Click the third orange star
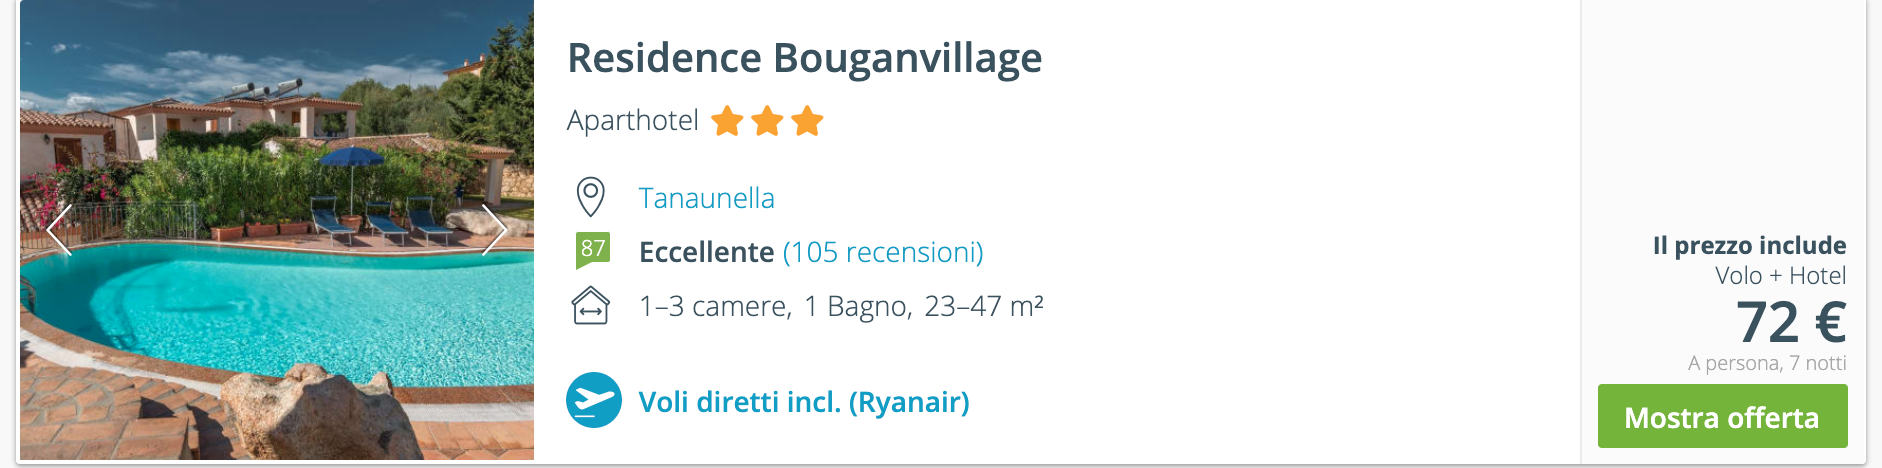Screen dimensions: 1882x468 tap(807, 121)
